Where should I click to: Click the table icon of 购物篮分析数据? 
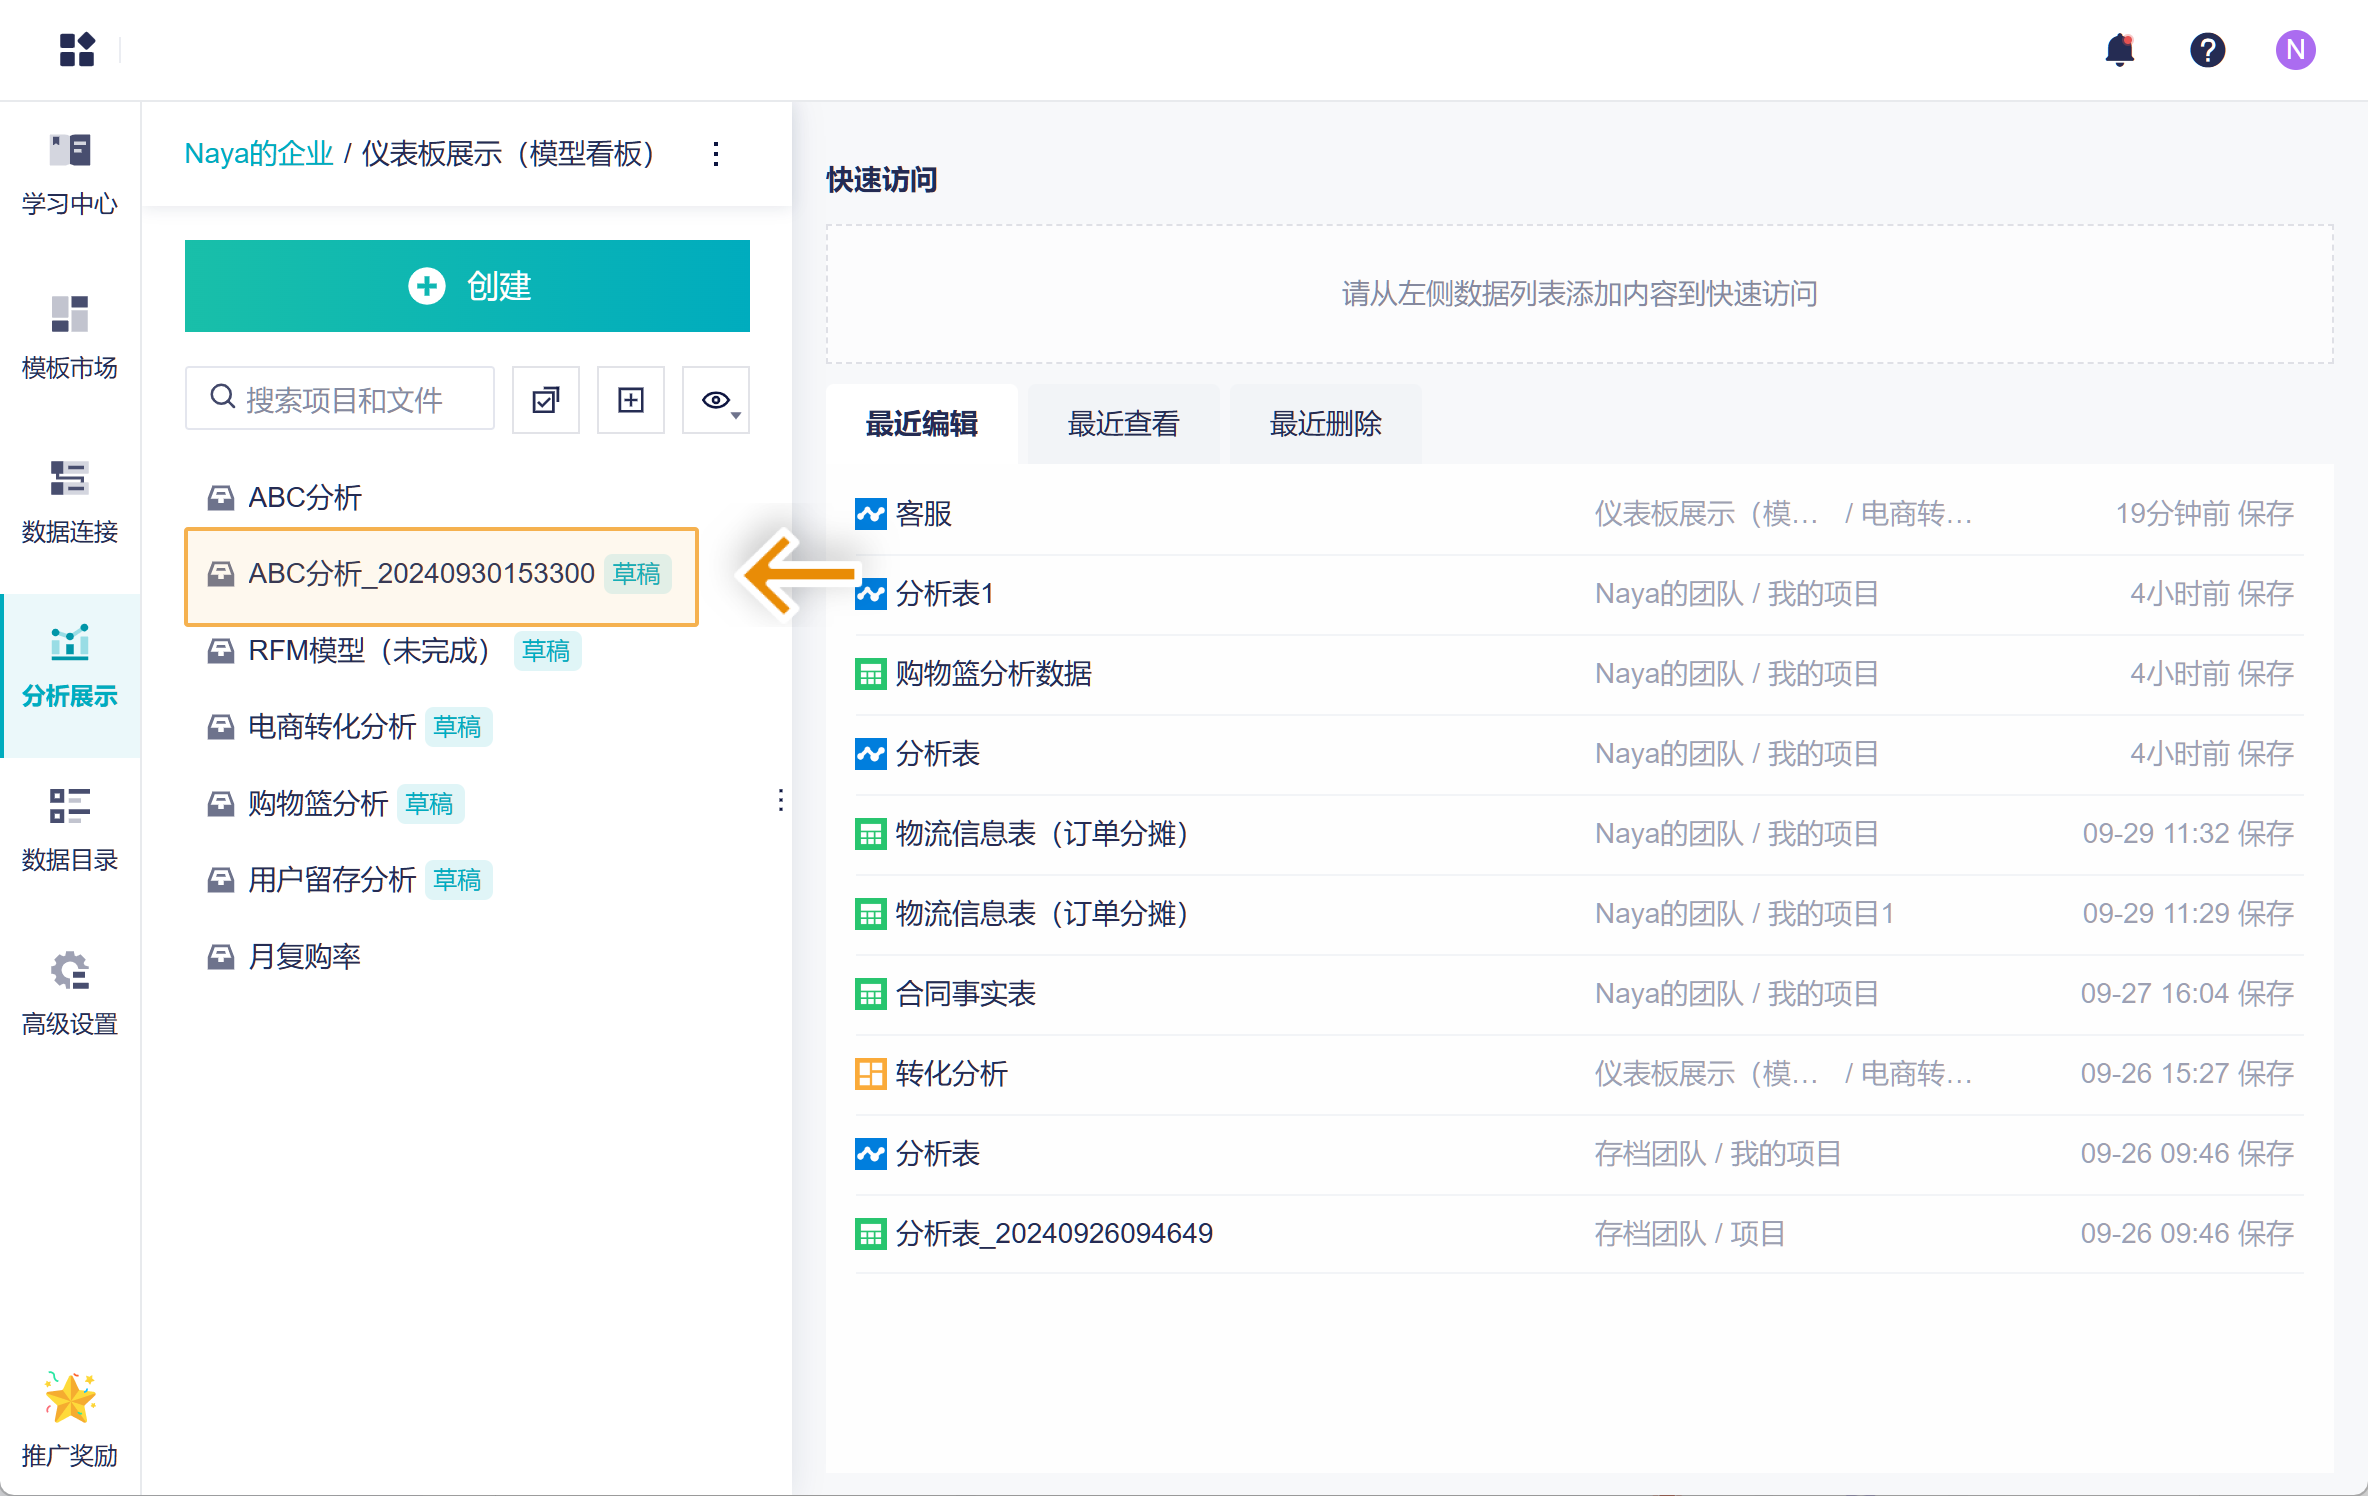point(870,674)
